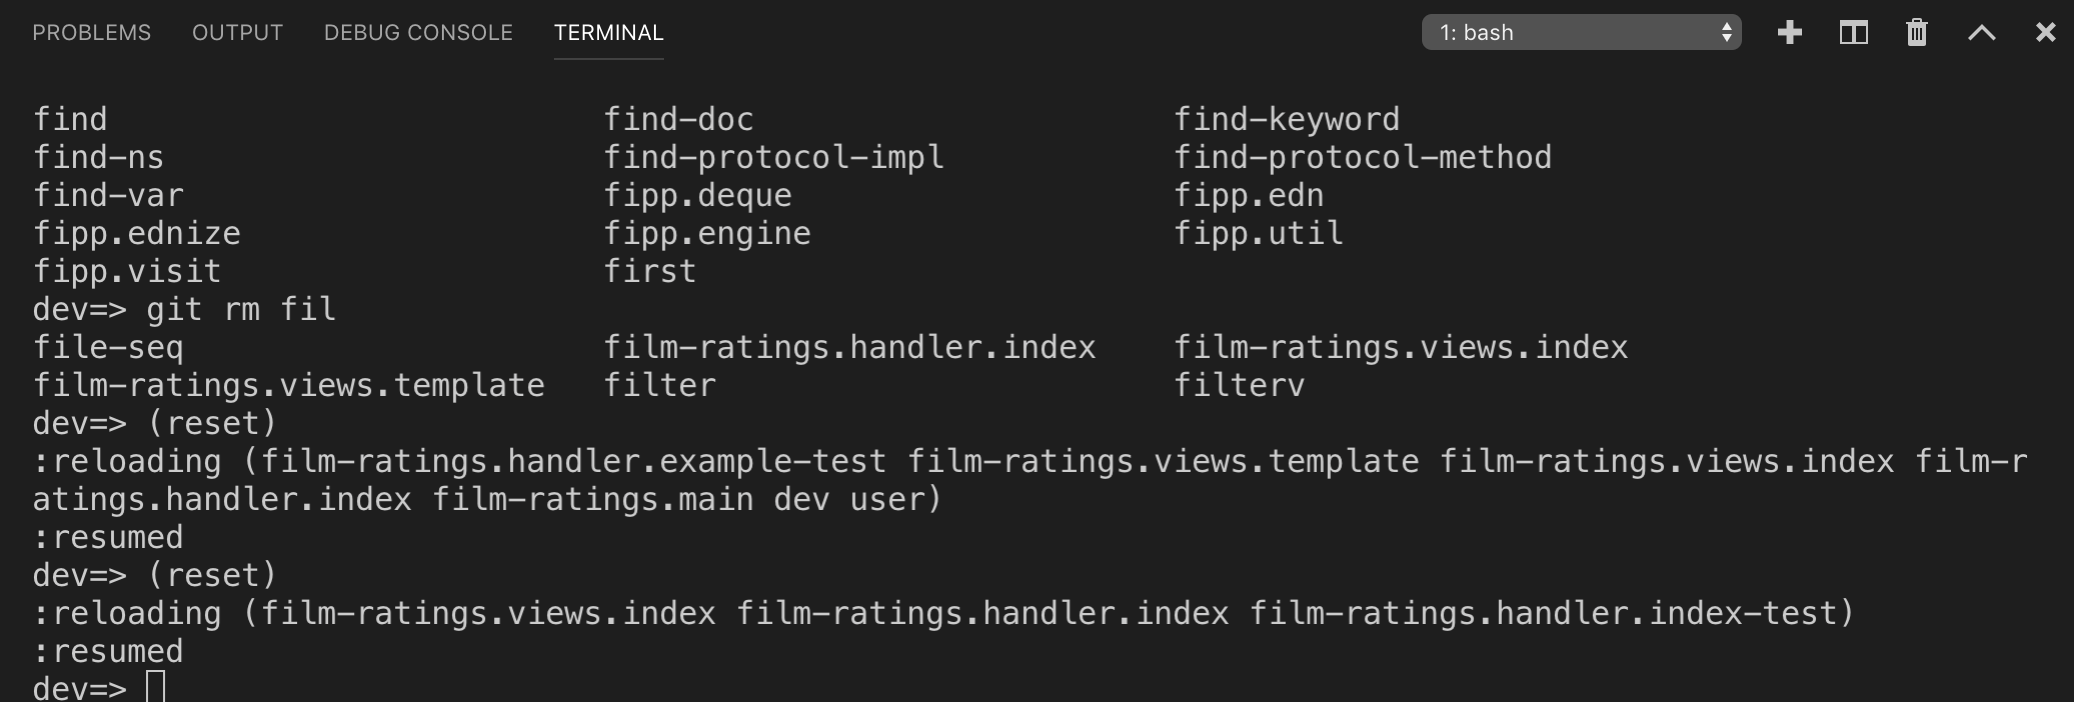Select the TERMINAL tab
The image size is (2074, 702).
608,33
